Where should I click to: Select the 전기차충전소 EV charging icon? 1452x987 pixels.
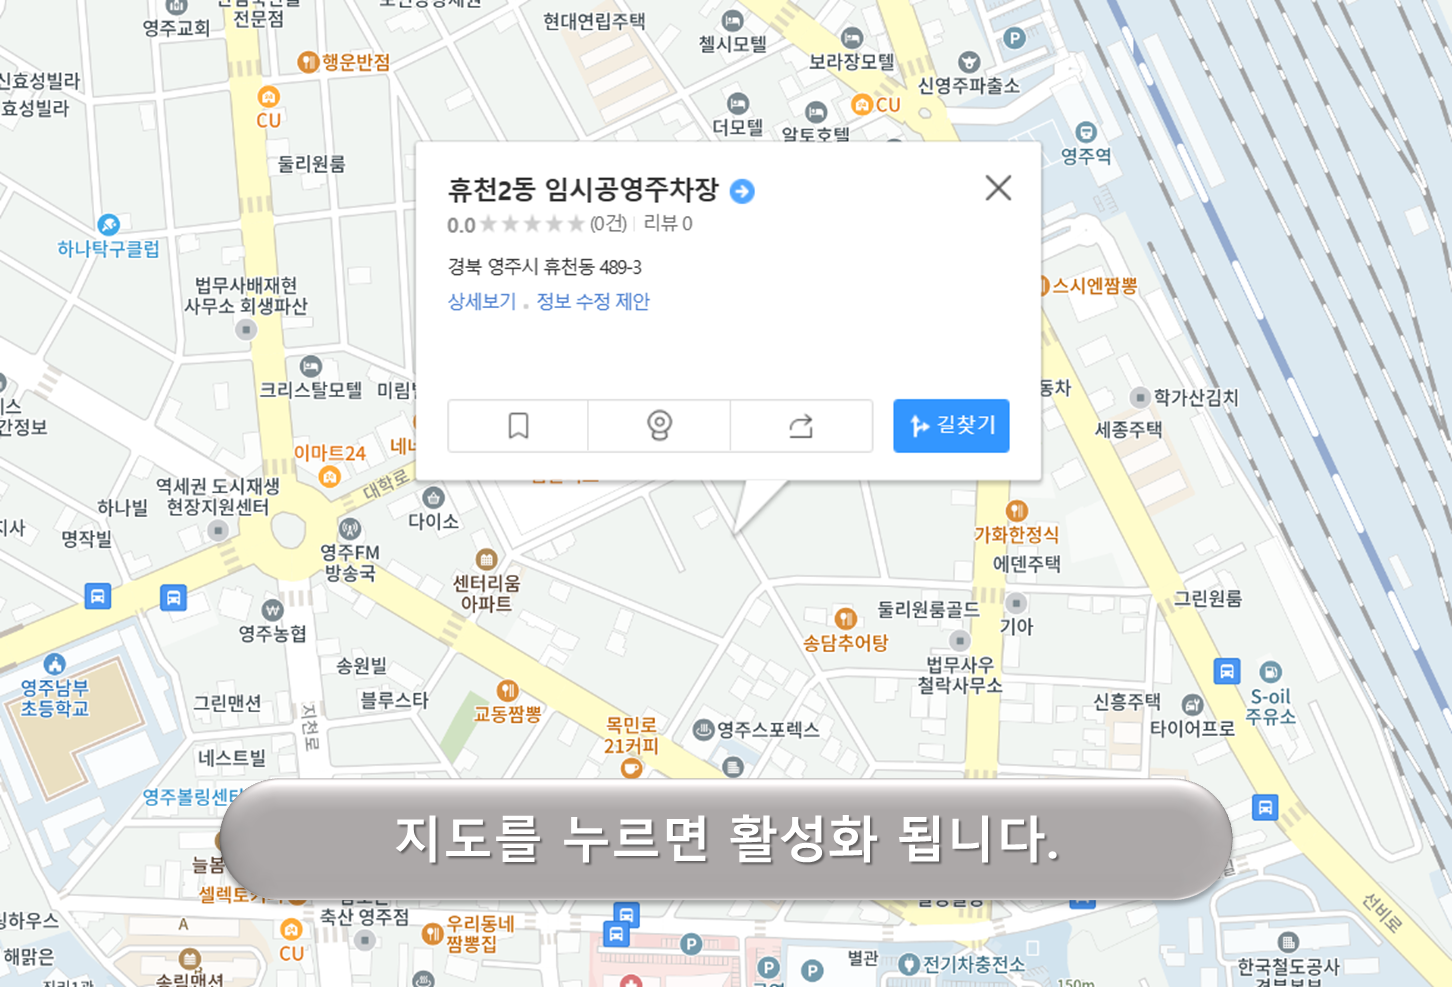coord(907,963)
